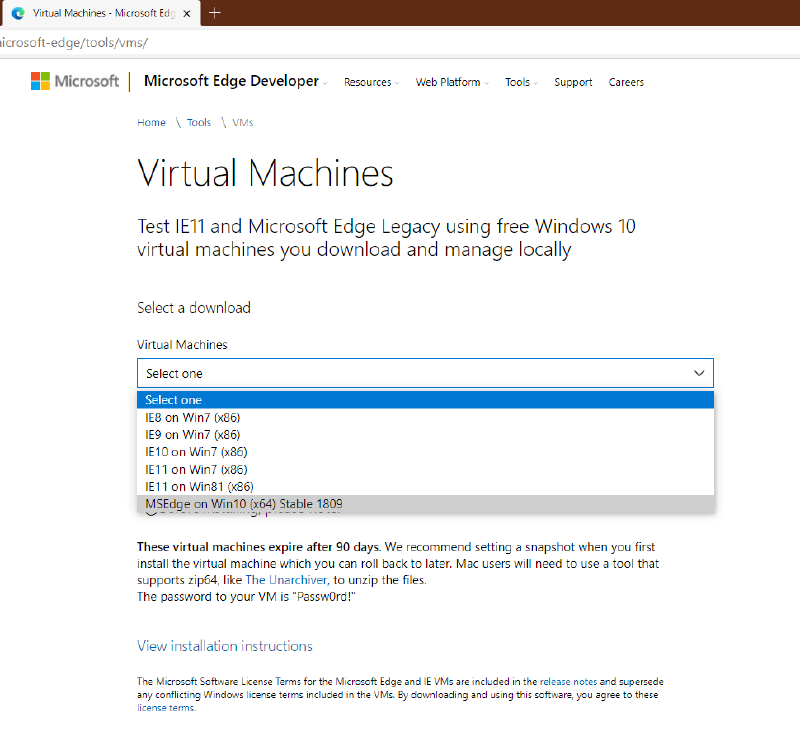Click the browser address bar
The image size is (800, 746).
(x=400, y=42)
